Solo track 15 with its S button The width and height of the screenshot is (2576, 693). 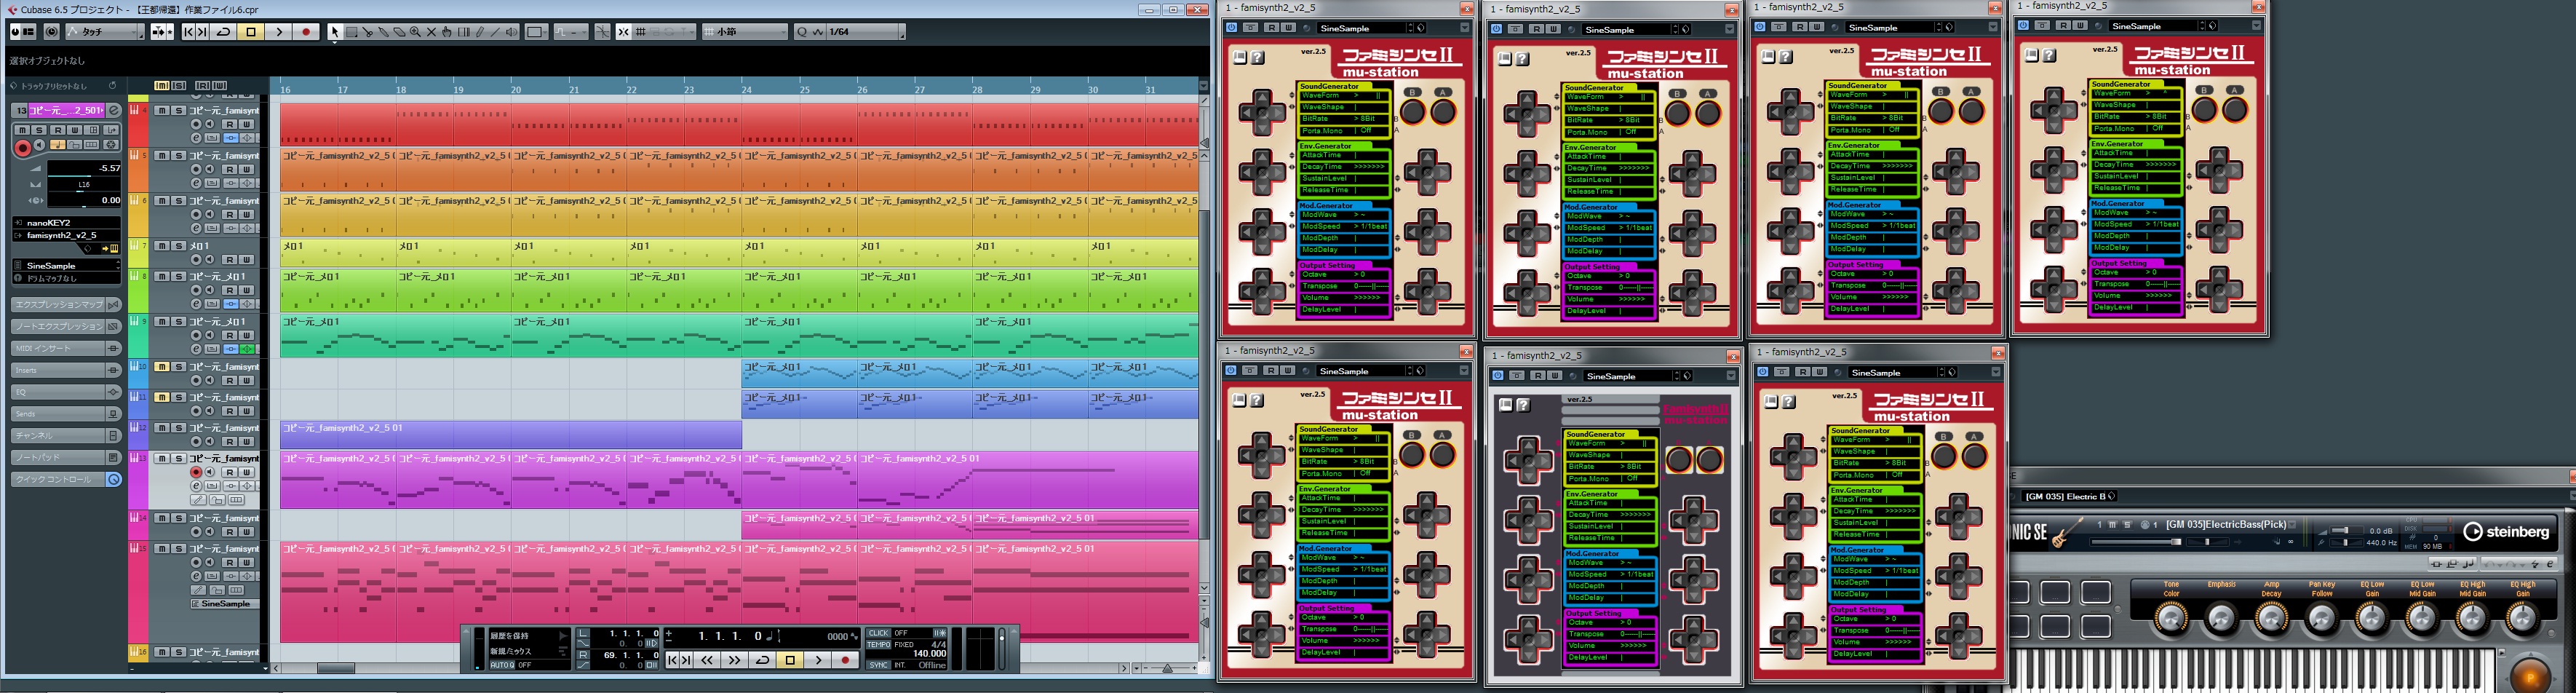[x=178, y=549]
